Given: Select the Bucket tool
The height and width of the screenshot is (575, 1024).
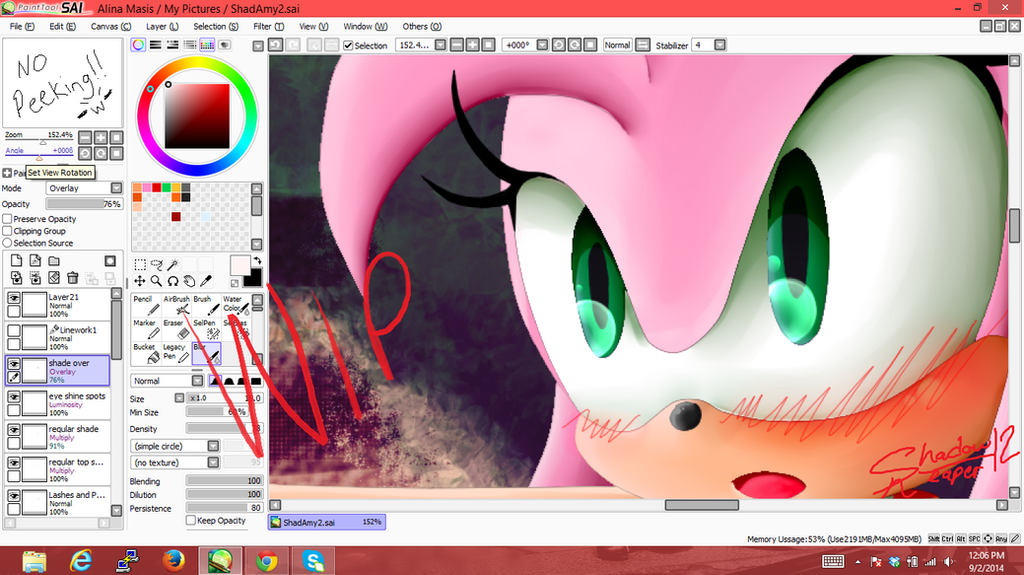Looking at the screenshot, I should (x=146, y=353).
